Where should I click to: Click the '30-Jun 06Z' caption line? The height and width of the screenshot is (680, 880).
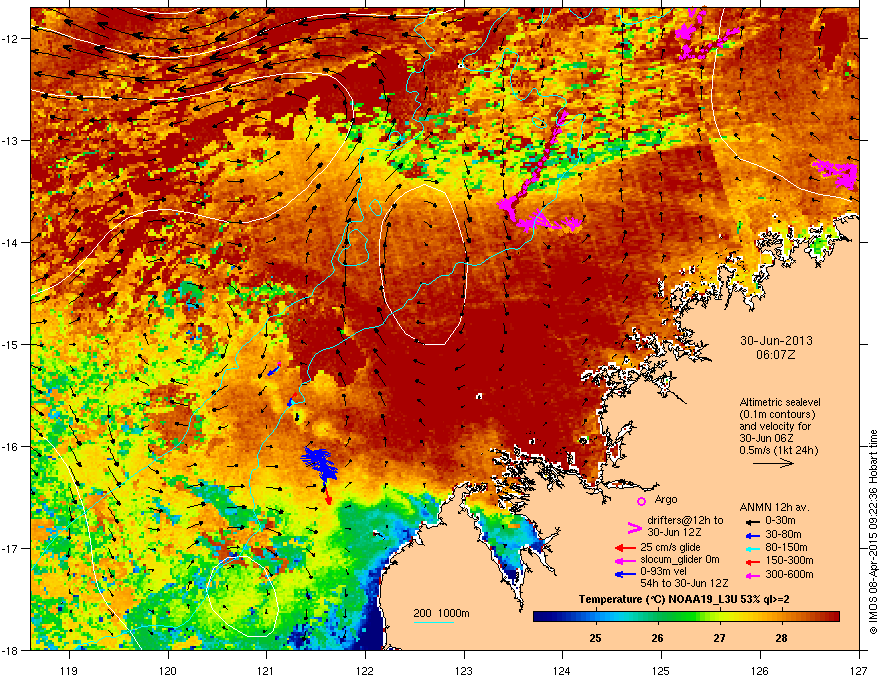tap(767, 438)
